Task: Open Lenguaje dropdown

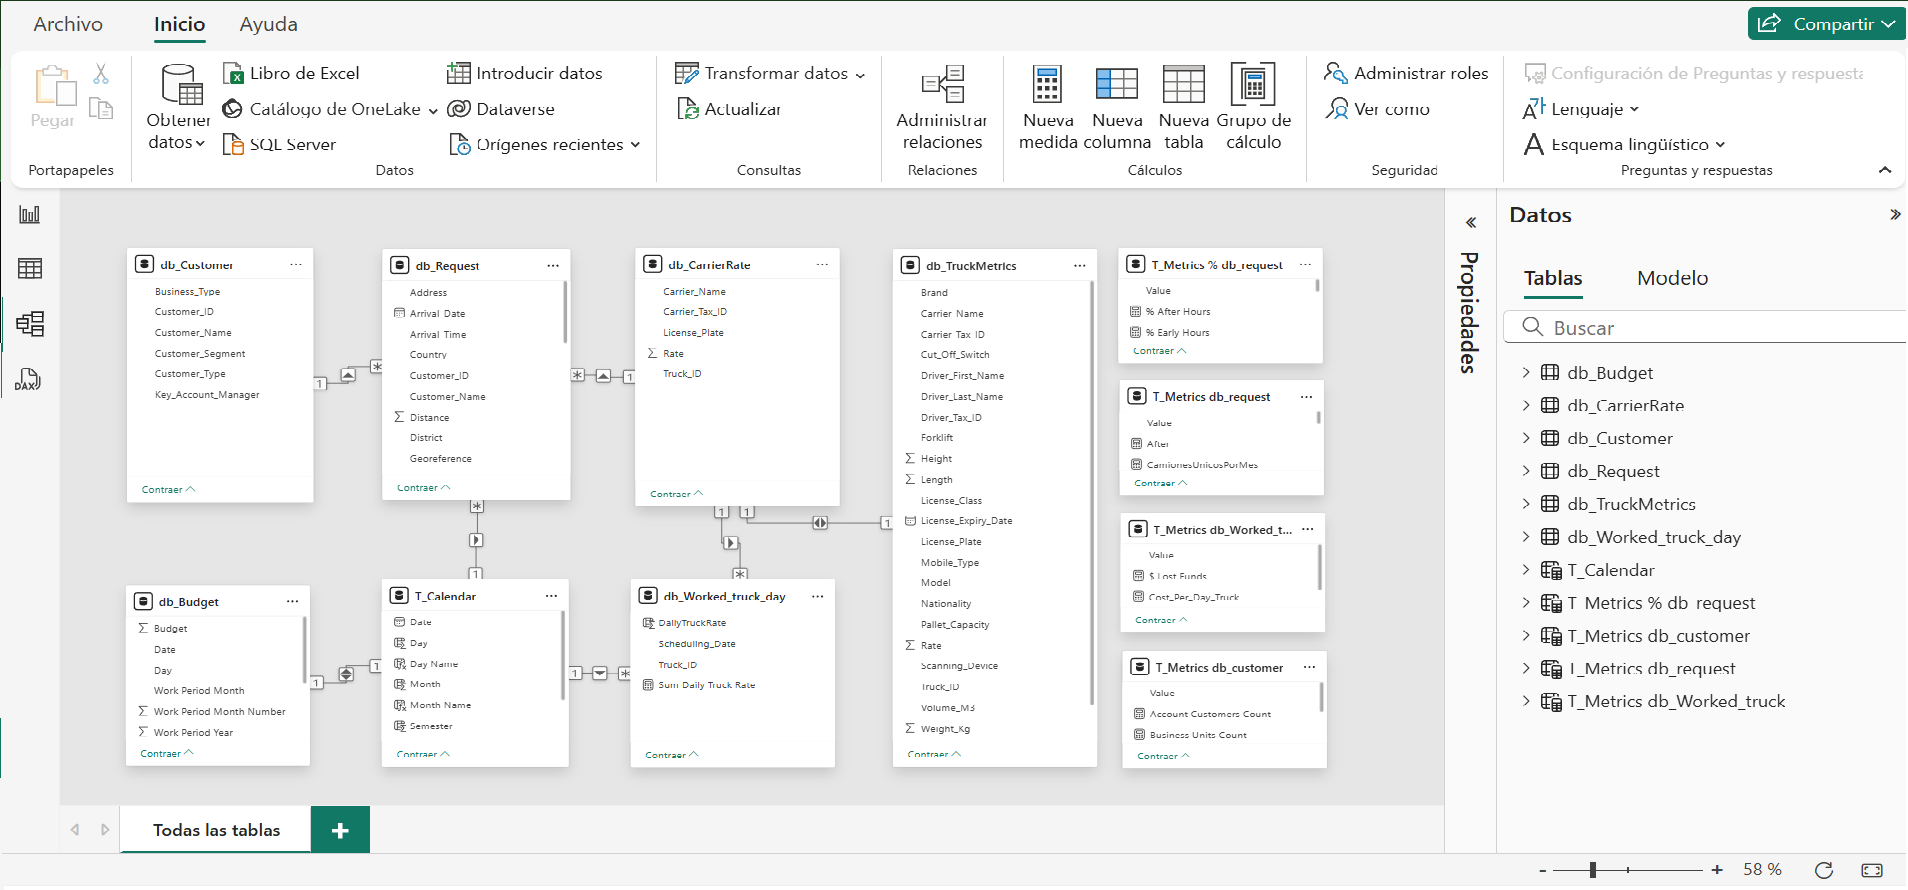Action: 1581,109
